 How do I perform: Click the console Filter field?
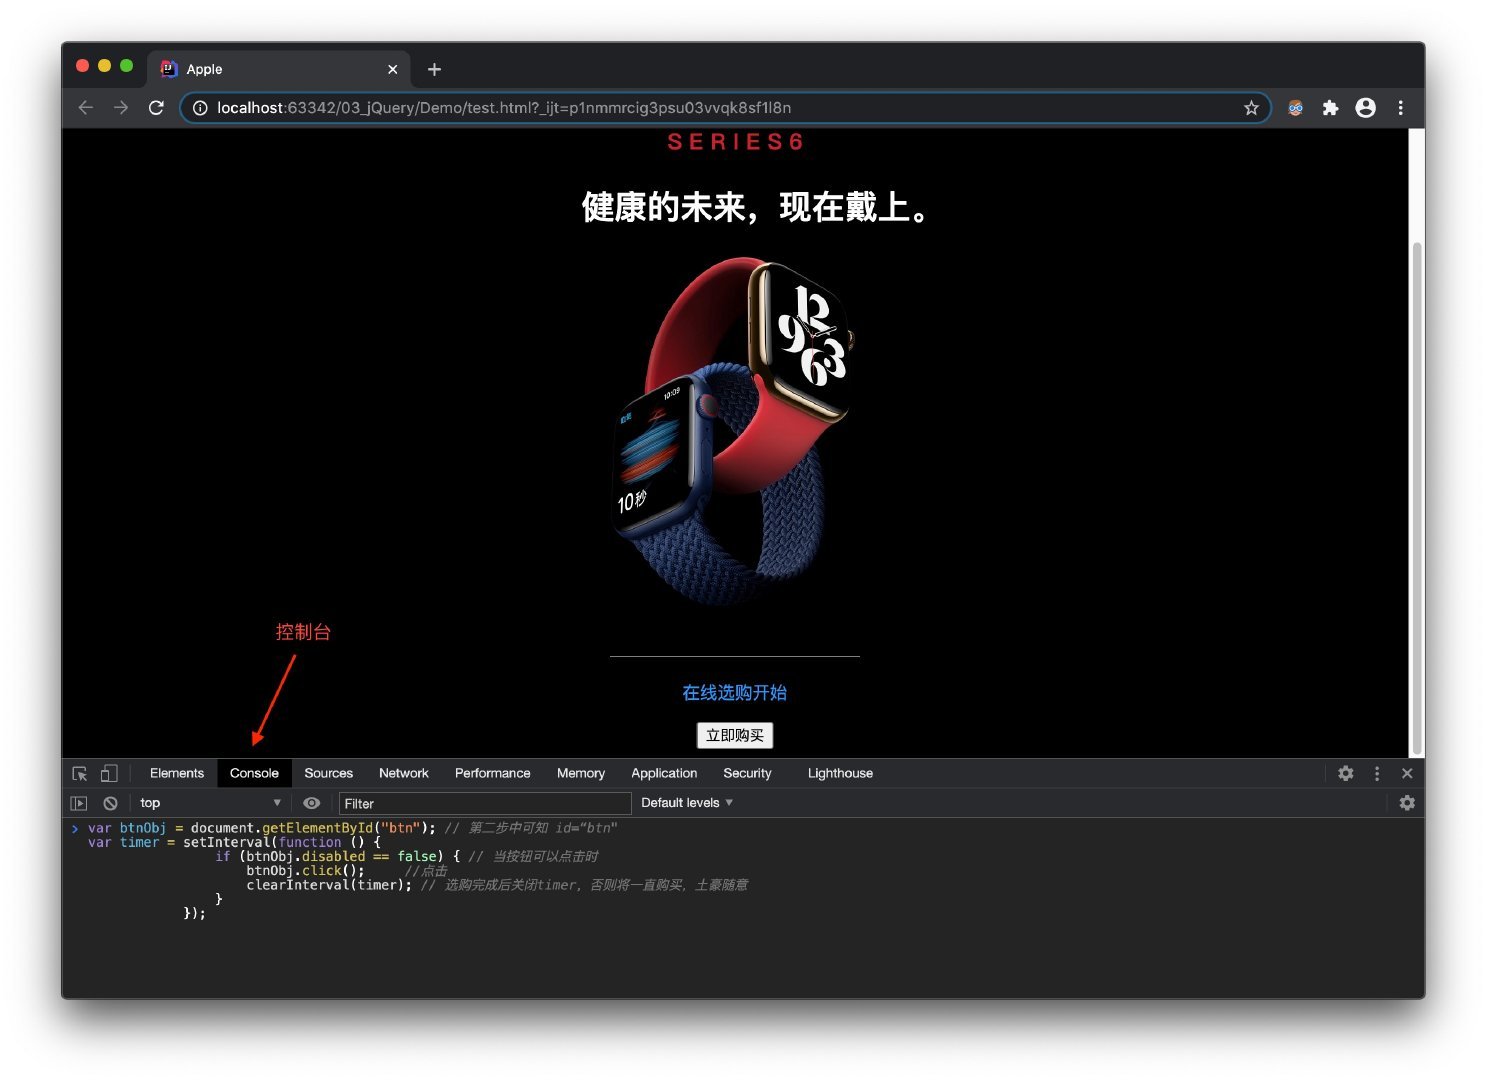pos(485,803)
